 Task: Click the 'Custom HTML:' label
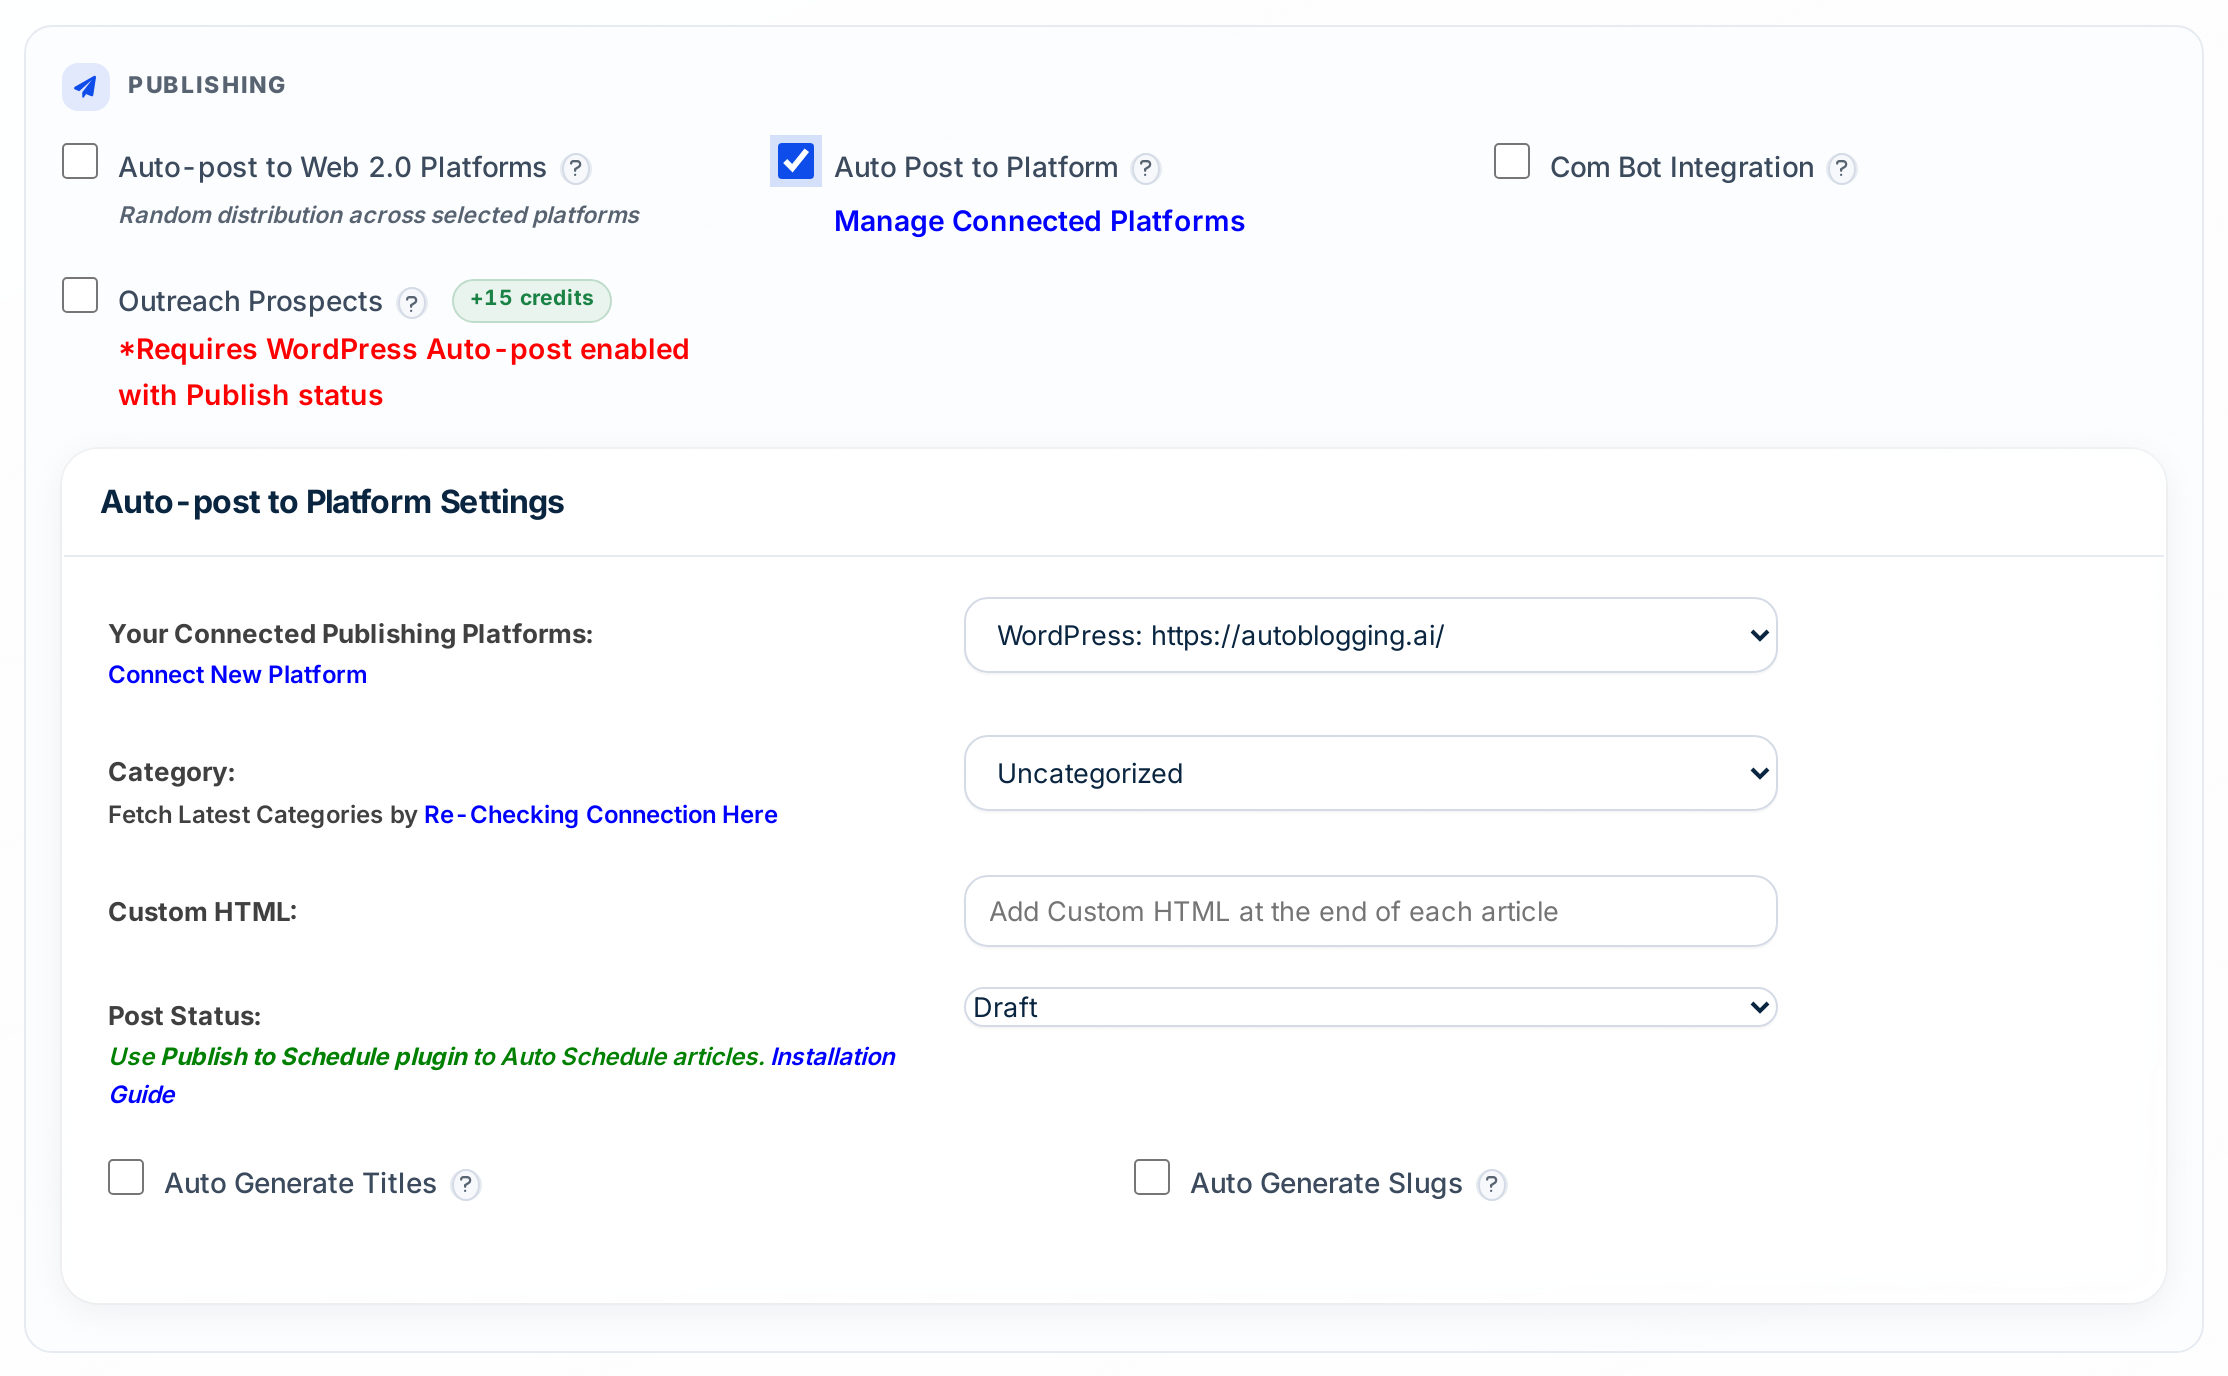202,912
